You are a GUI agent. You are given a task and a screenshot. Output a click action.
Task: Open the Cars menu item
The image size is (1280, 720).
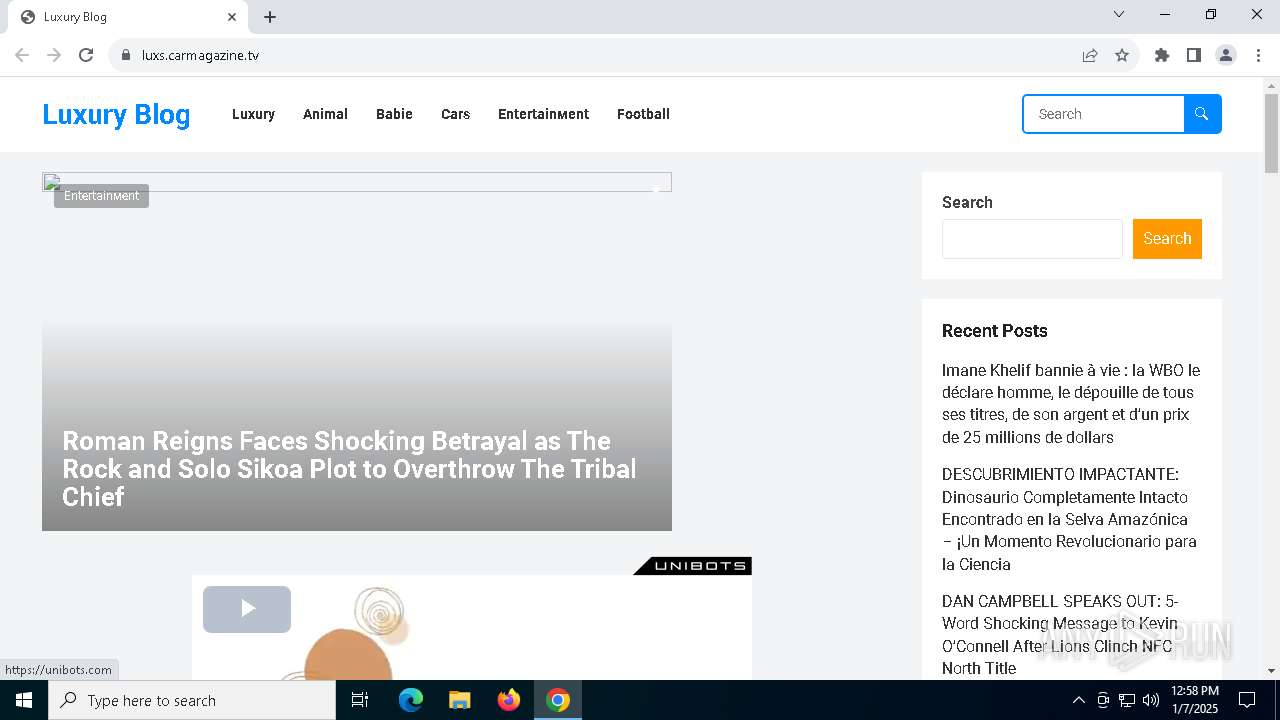[455, 114]
